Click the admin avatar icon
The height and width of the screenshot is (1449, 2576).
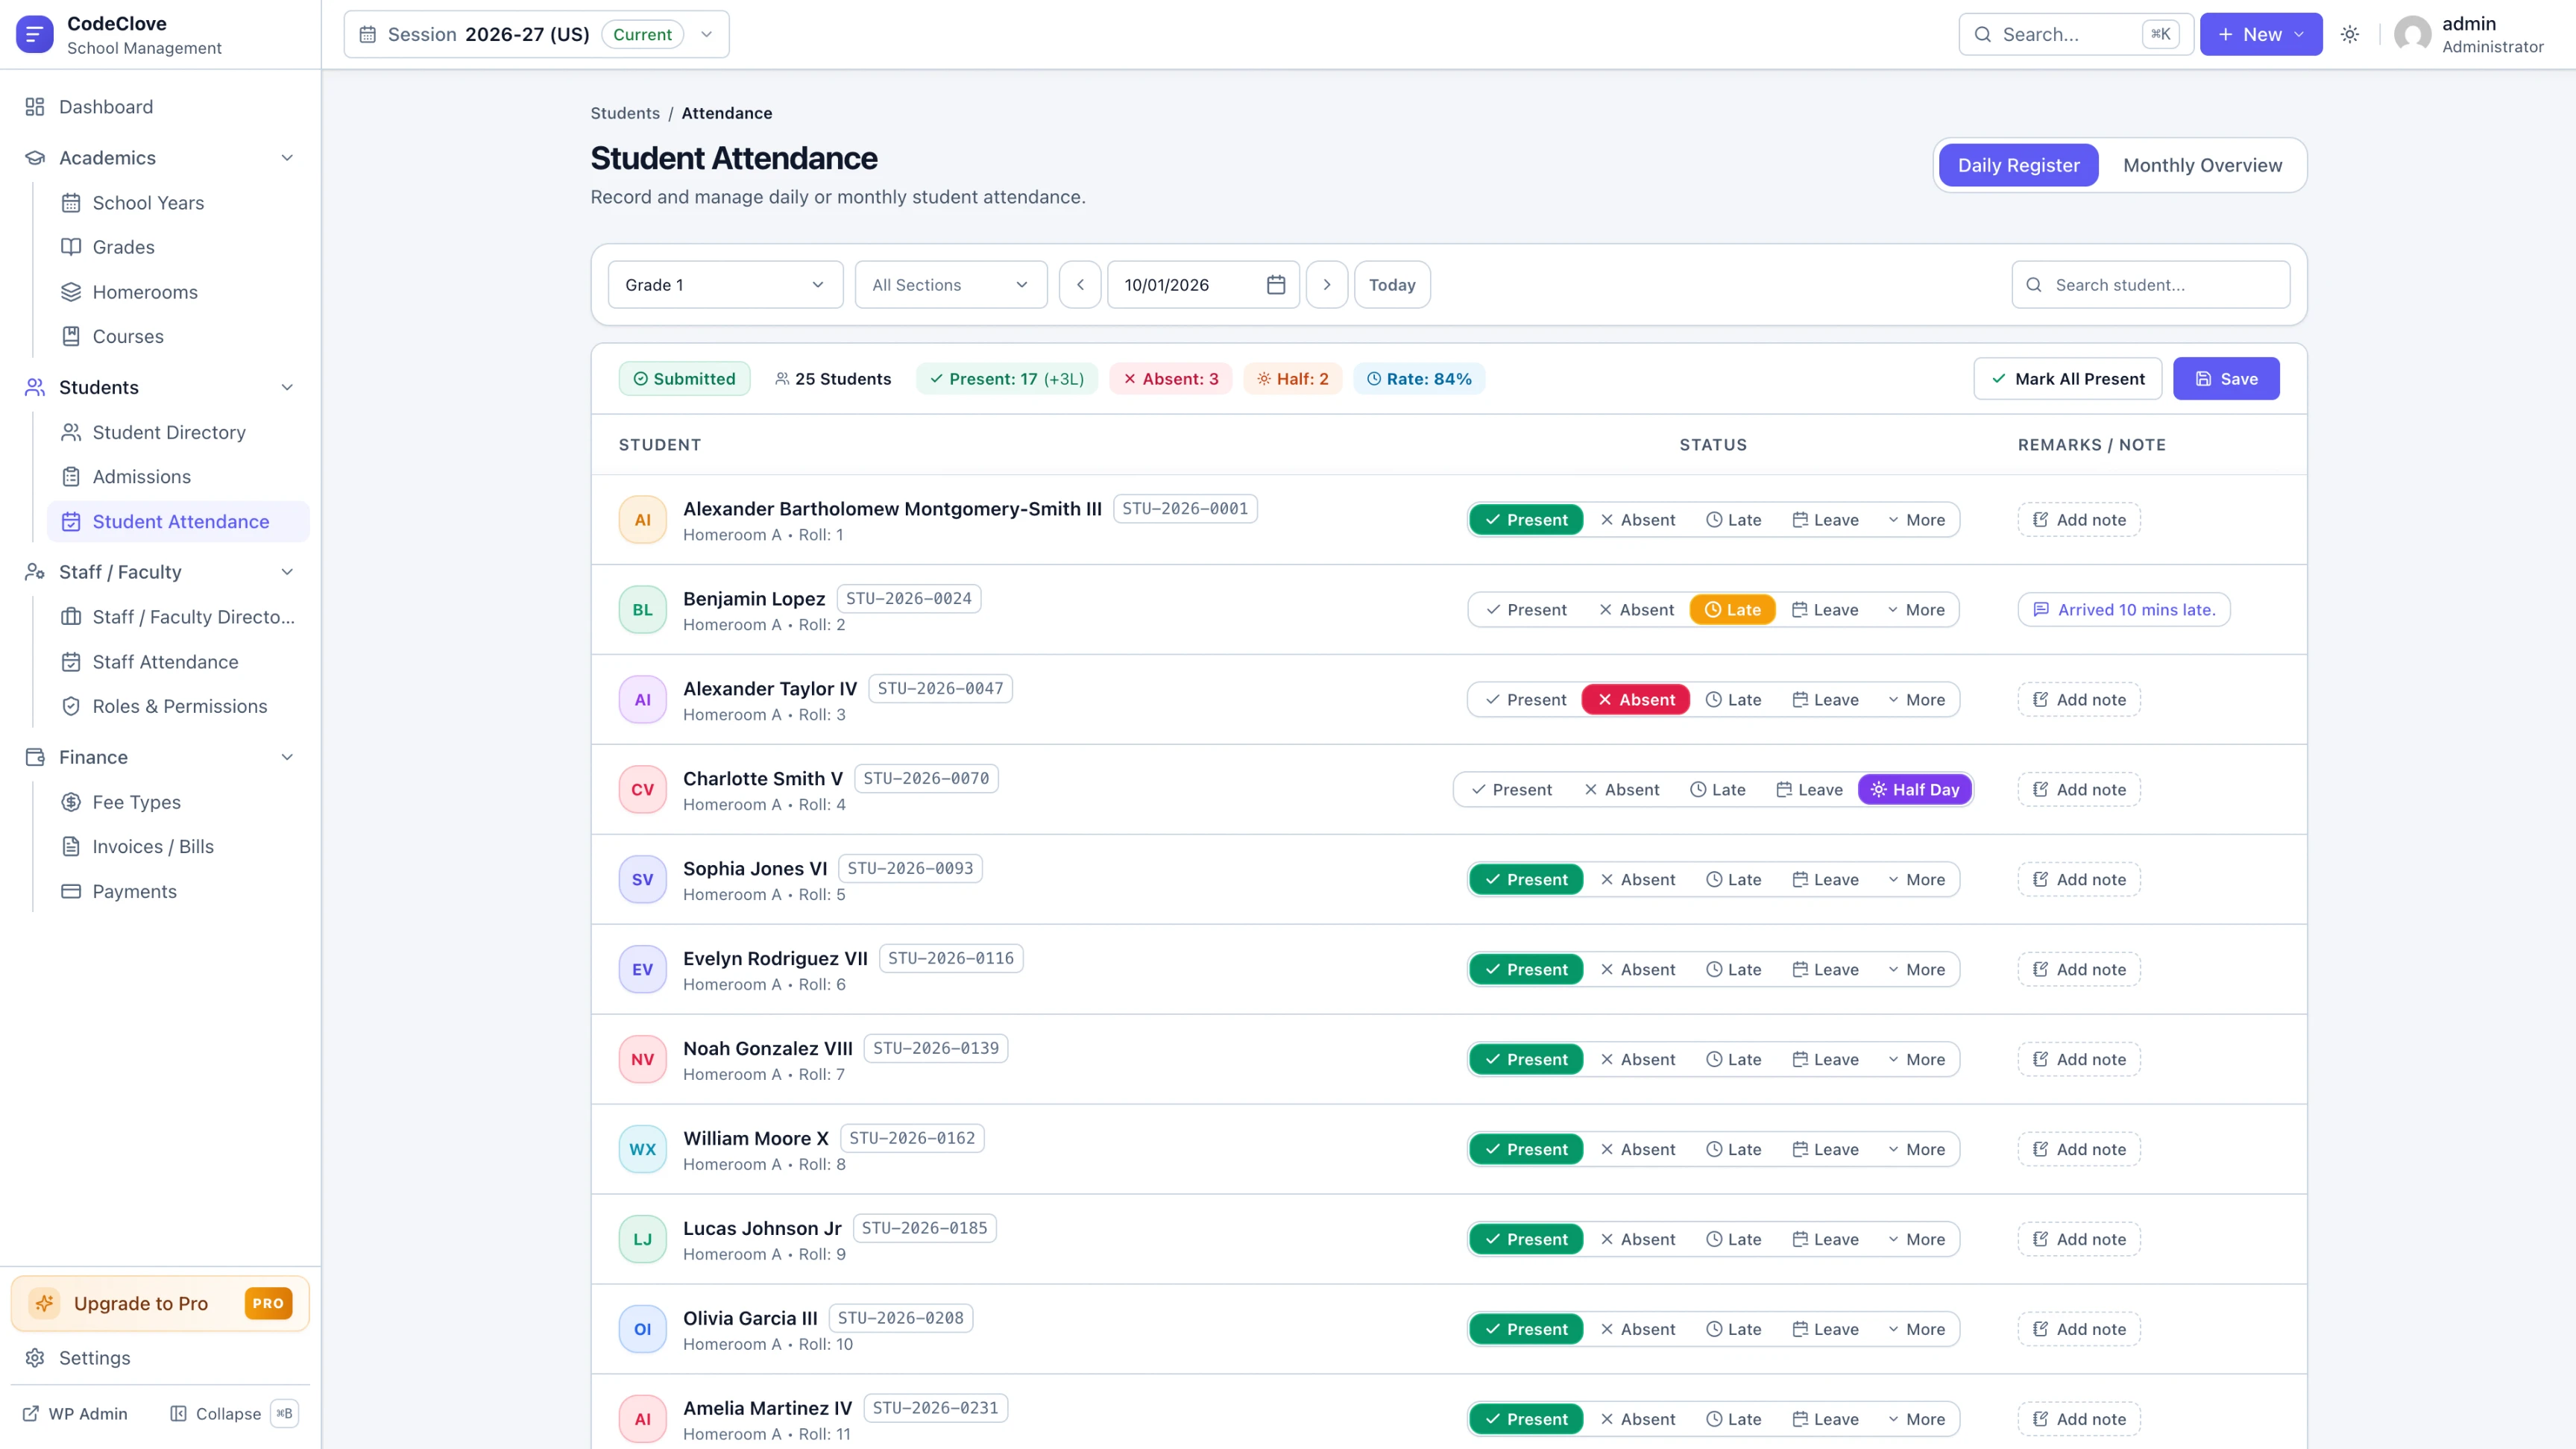pyautogui.click(x=2412, y=34)
